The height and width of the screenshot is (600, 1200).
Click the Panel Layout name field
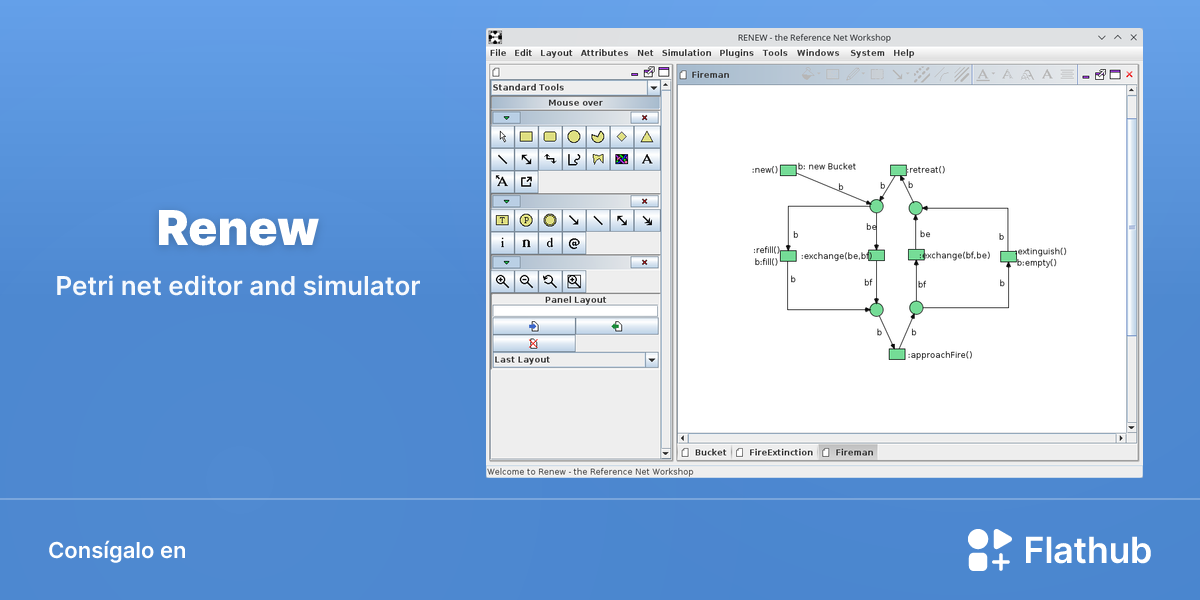click(x=575, y=311)
